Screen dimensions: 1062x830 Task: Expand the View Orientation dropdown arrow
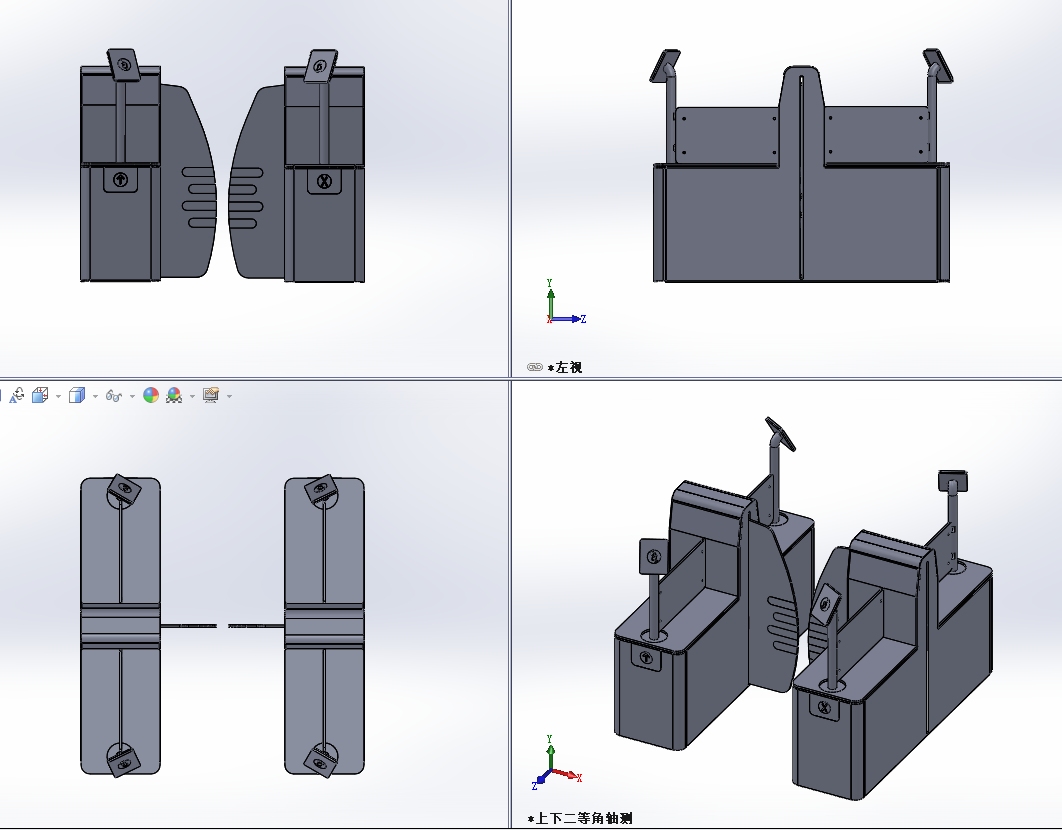coord(58,396)
